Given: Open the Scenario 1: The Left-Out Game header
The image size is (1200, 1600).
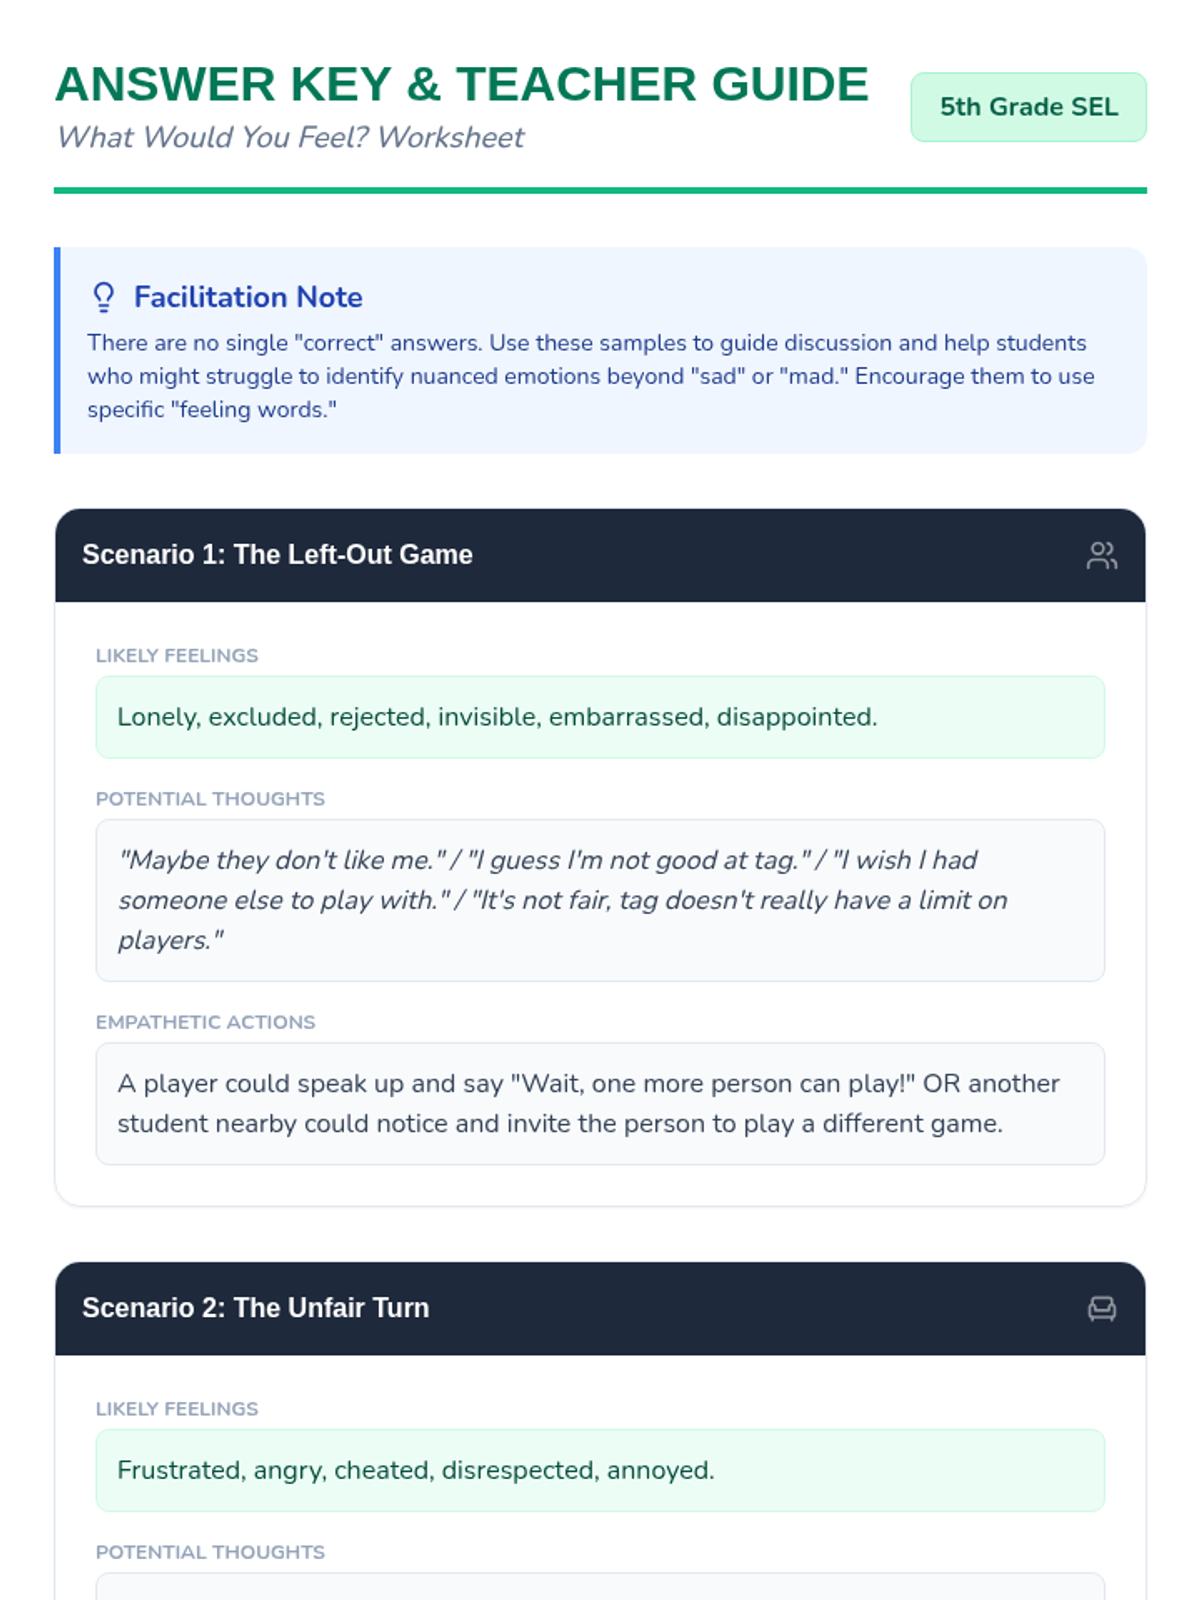Looking at the screenshot, I should [x=277, y=555].
